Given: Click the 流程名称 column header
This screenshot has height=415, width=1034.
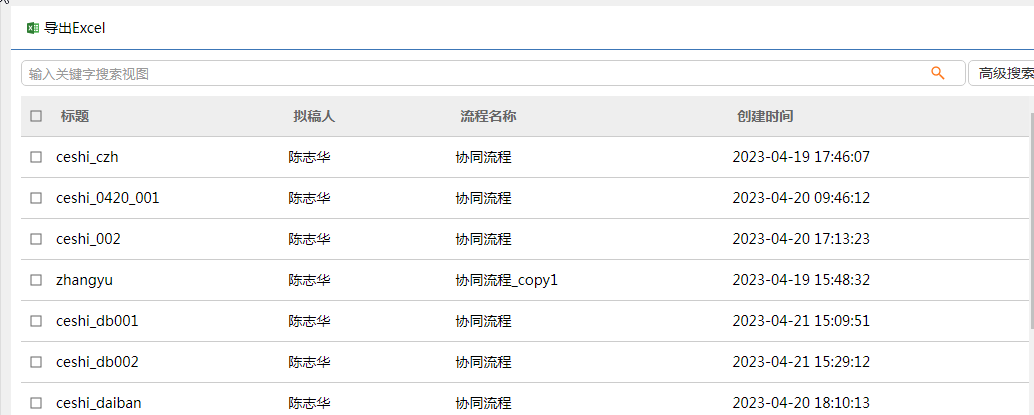Looking at the screenshot, I should click(x=488, y=116).
